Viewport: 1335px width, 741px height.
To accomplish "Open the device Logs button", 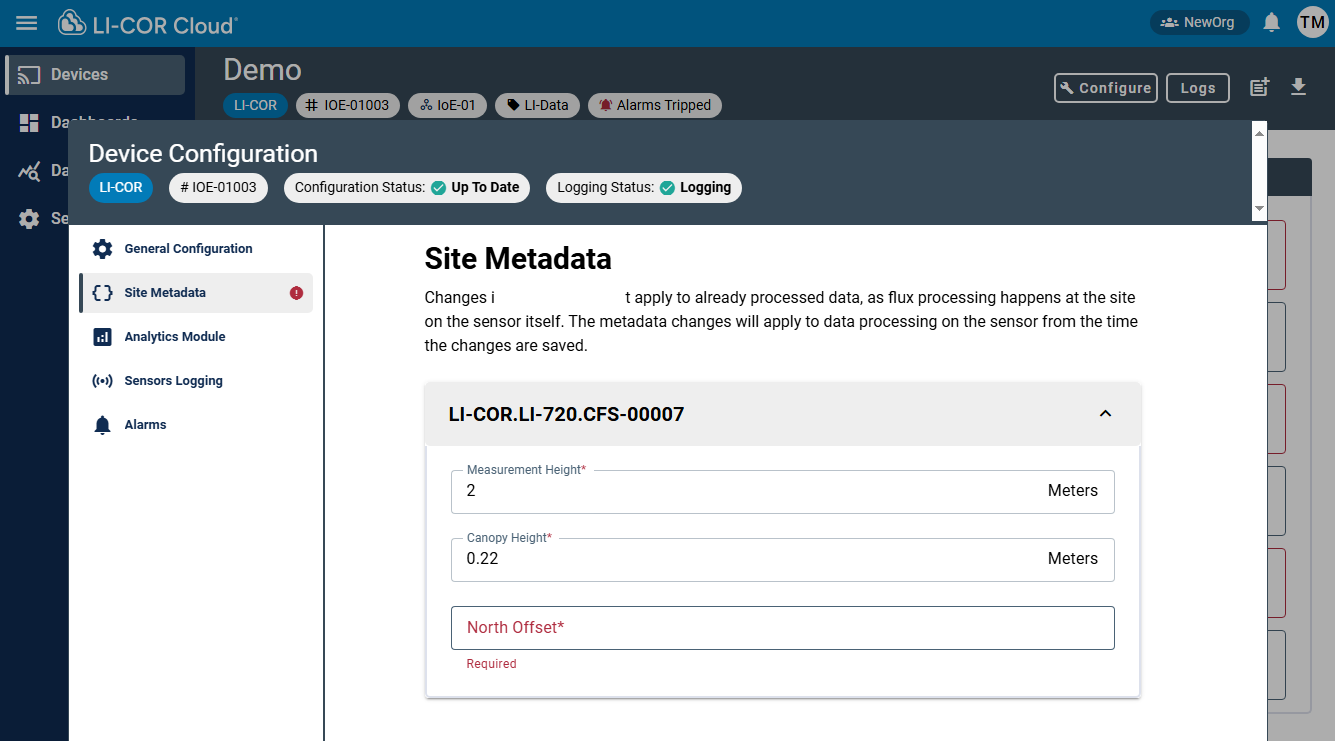I will tap(1197, 88).
